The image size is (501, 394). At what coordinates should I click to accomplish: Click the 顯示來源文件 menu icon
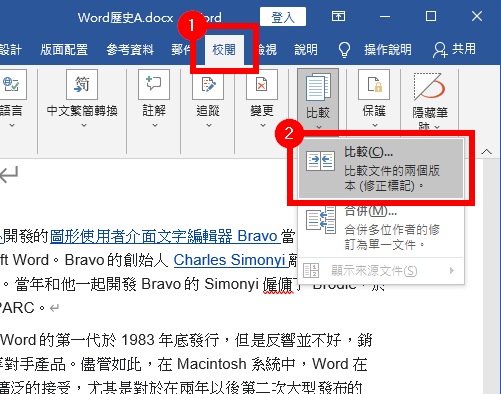coord(311,271)
